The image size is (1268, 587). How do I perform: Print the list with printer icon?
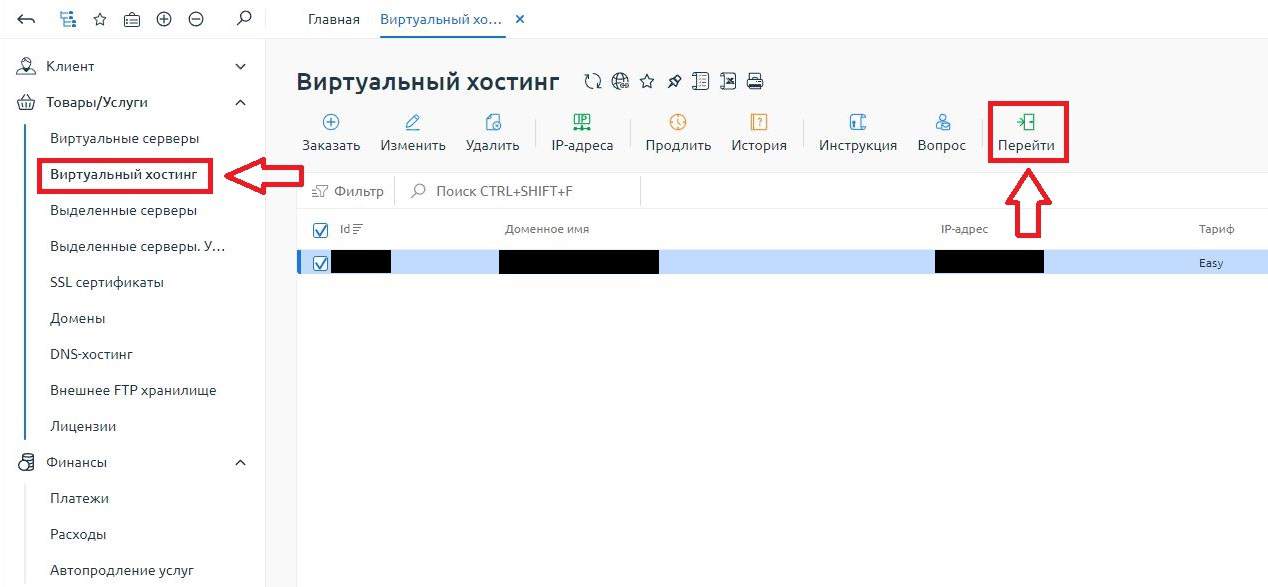coord(756,82)
